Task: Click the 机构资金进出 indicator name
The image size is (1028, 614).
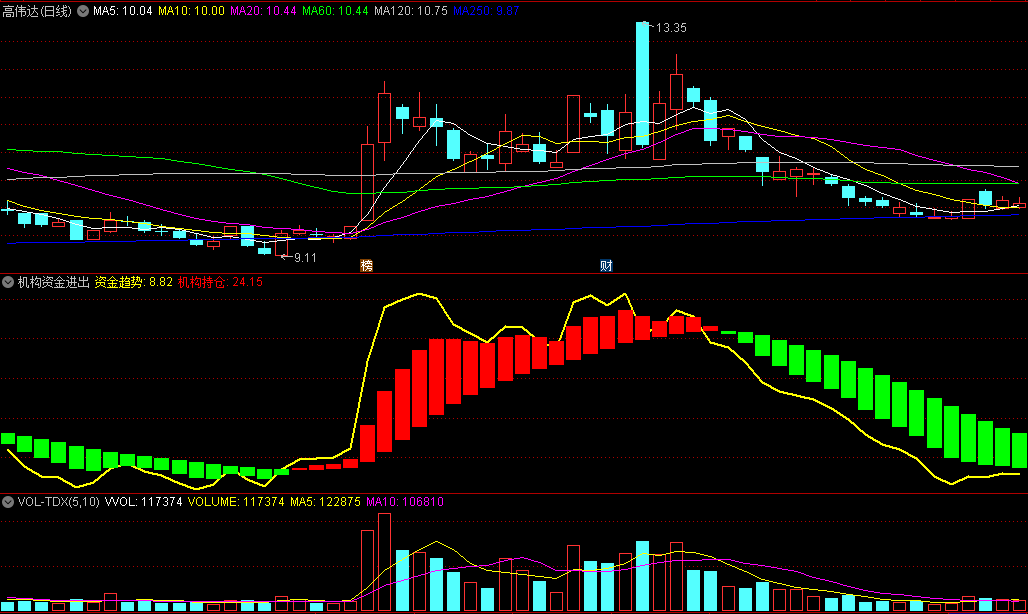Action: pos(53,282)
